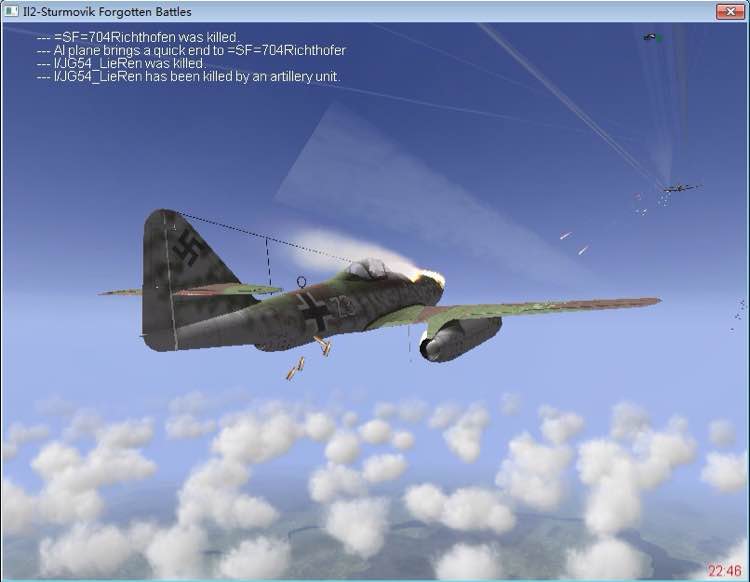Click the message "=SF=704Richthofen was killed."

(x=137, y=37)
